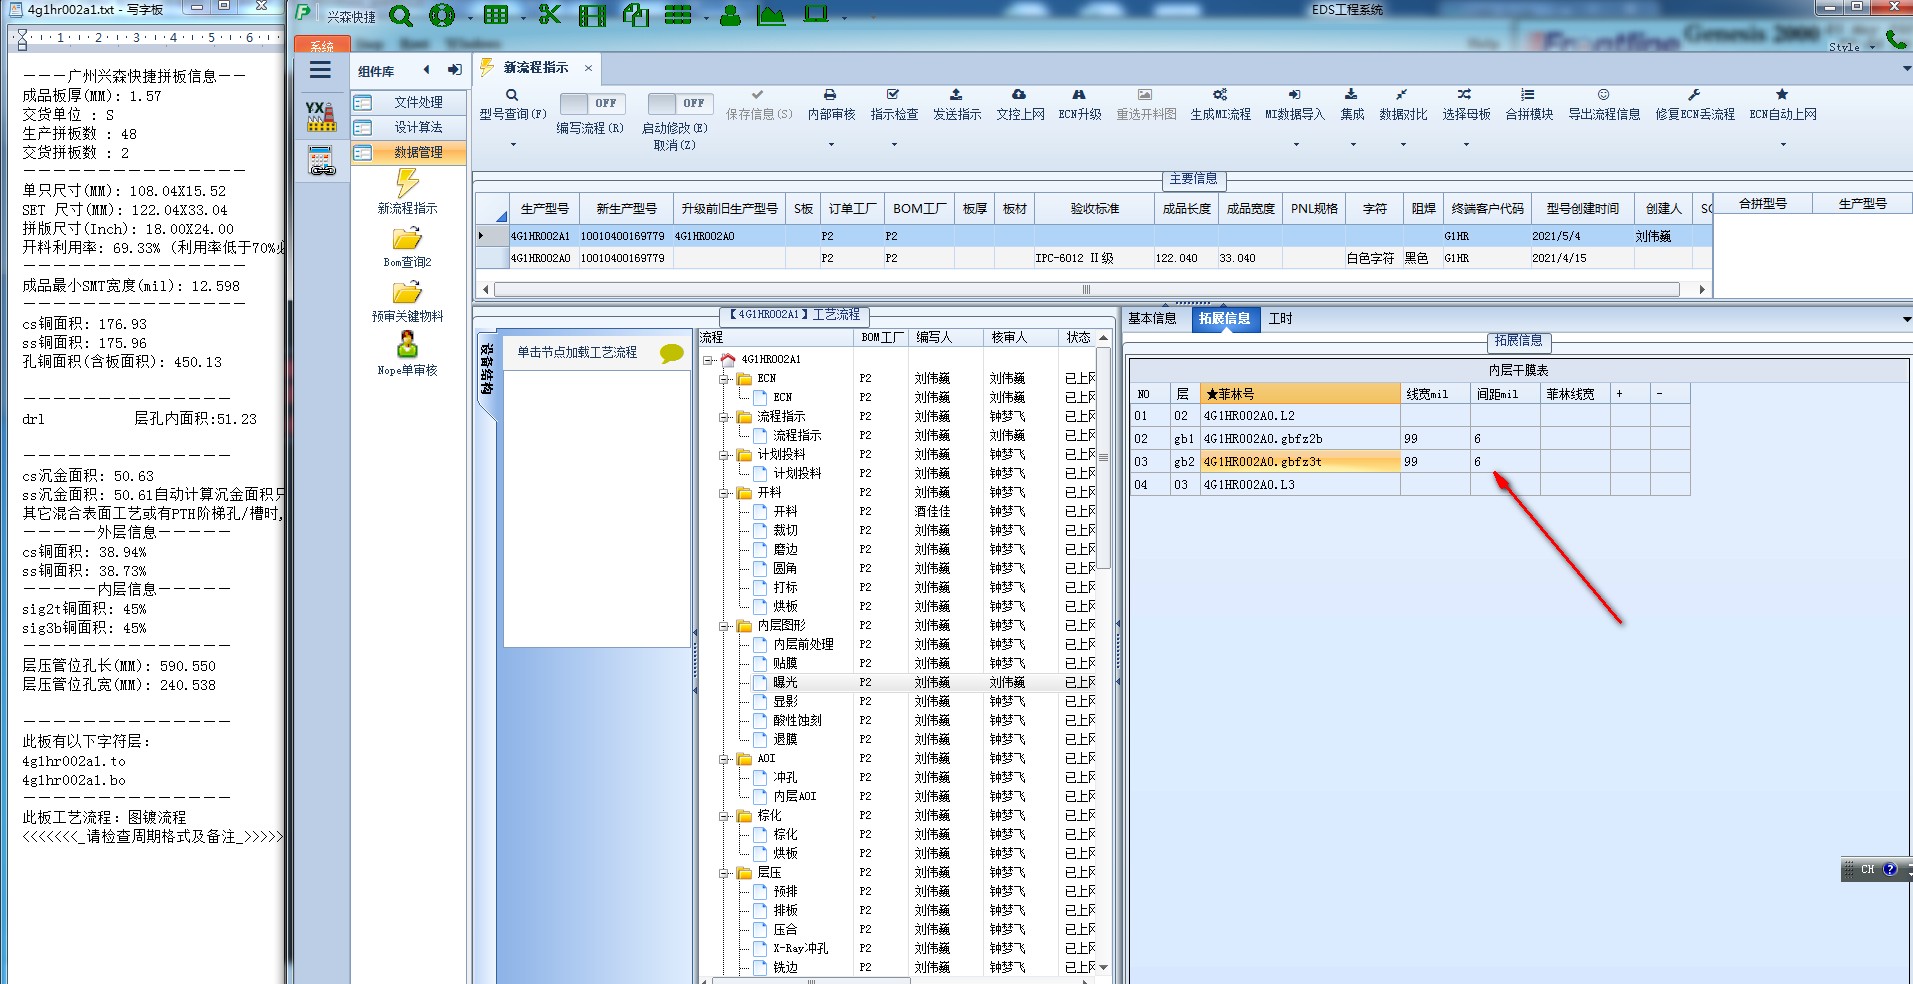Collapse the 开料 folder node
1913x984 pixels.
click(x=724, y=493)
